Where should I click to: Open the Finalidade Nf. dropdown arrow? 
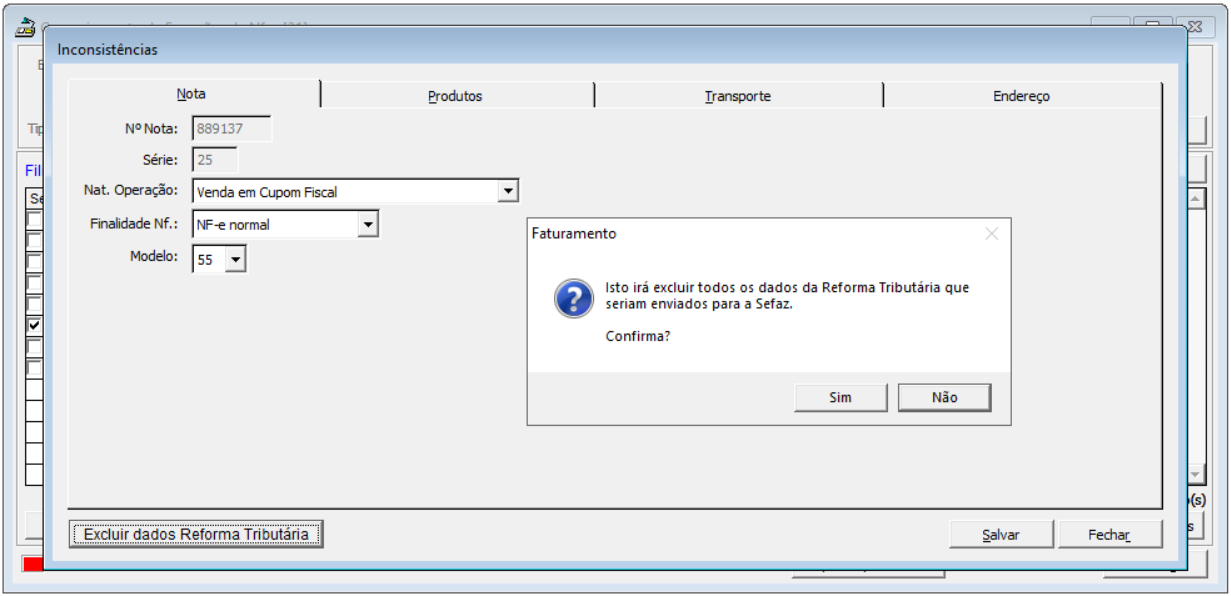coord(368,225)
